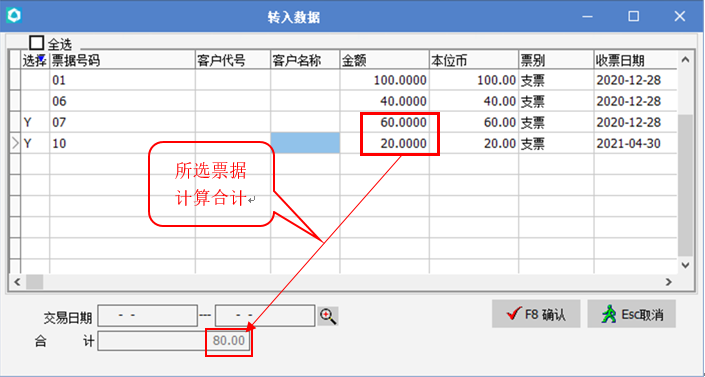Click the end 交易日期 date field

265,315
